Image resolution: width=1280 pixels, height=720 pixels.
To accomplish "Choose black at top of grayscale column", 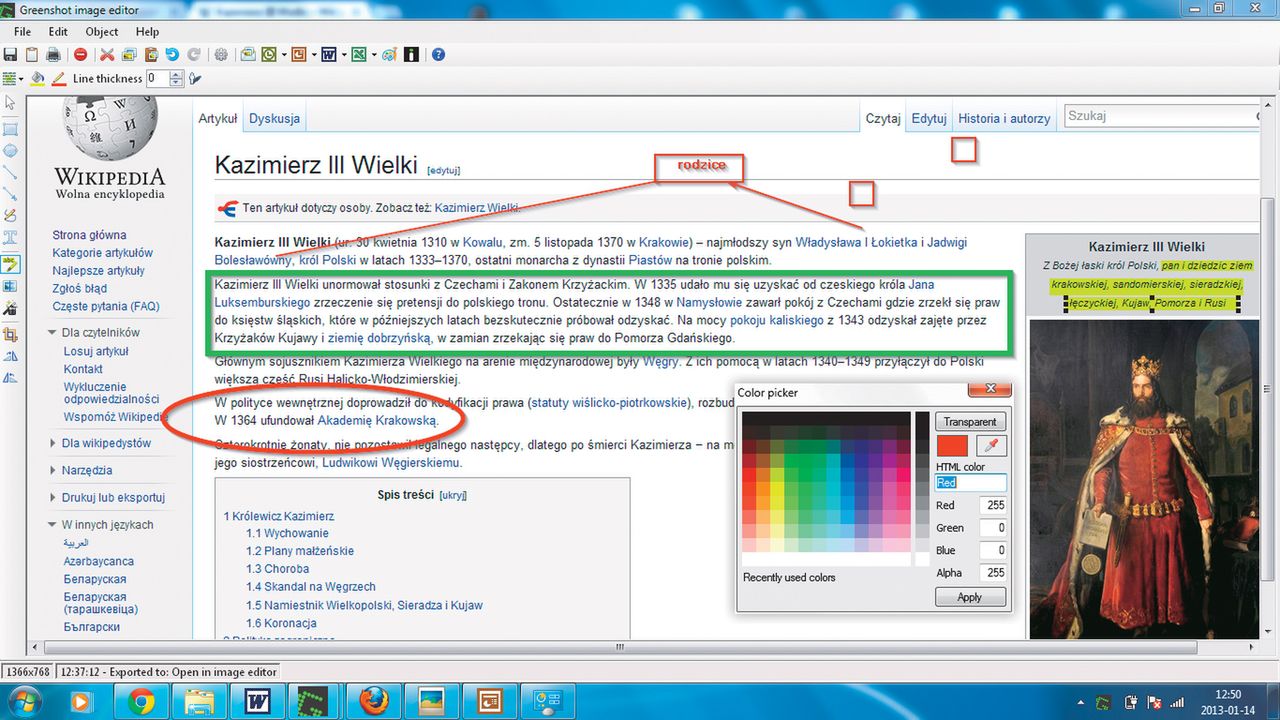I will tap(922, 420).
